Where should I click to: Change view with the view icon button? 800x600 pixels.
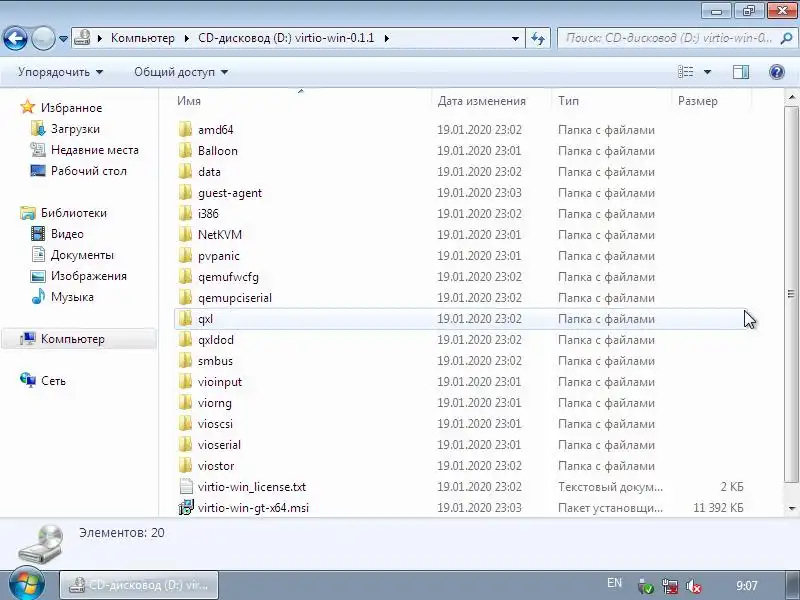click(686, 72)
